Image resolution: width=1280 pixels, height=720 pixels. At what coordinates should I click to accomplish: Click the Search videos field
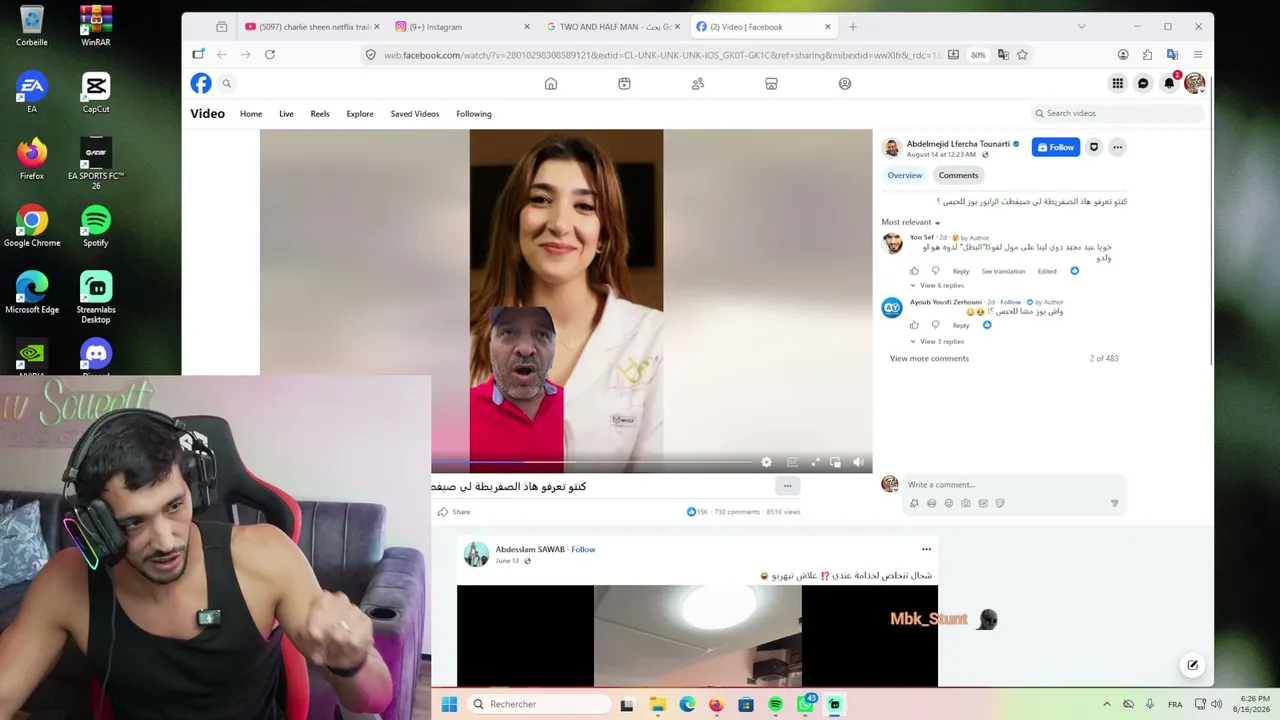pos(1118,113)
